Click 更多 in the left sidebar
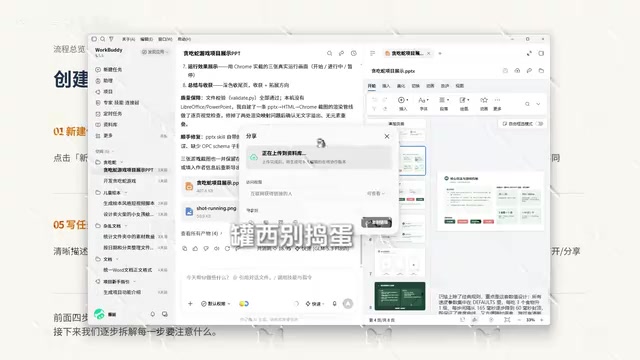This screenshot has height=360, width=640. 104,136
